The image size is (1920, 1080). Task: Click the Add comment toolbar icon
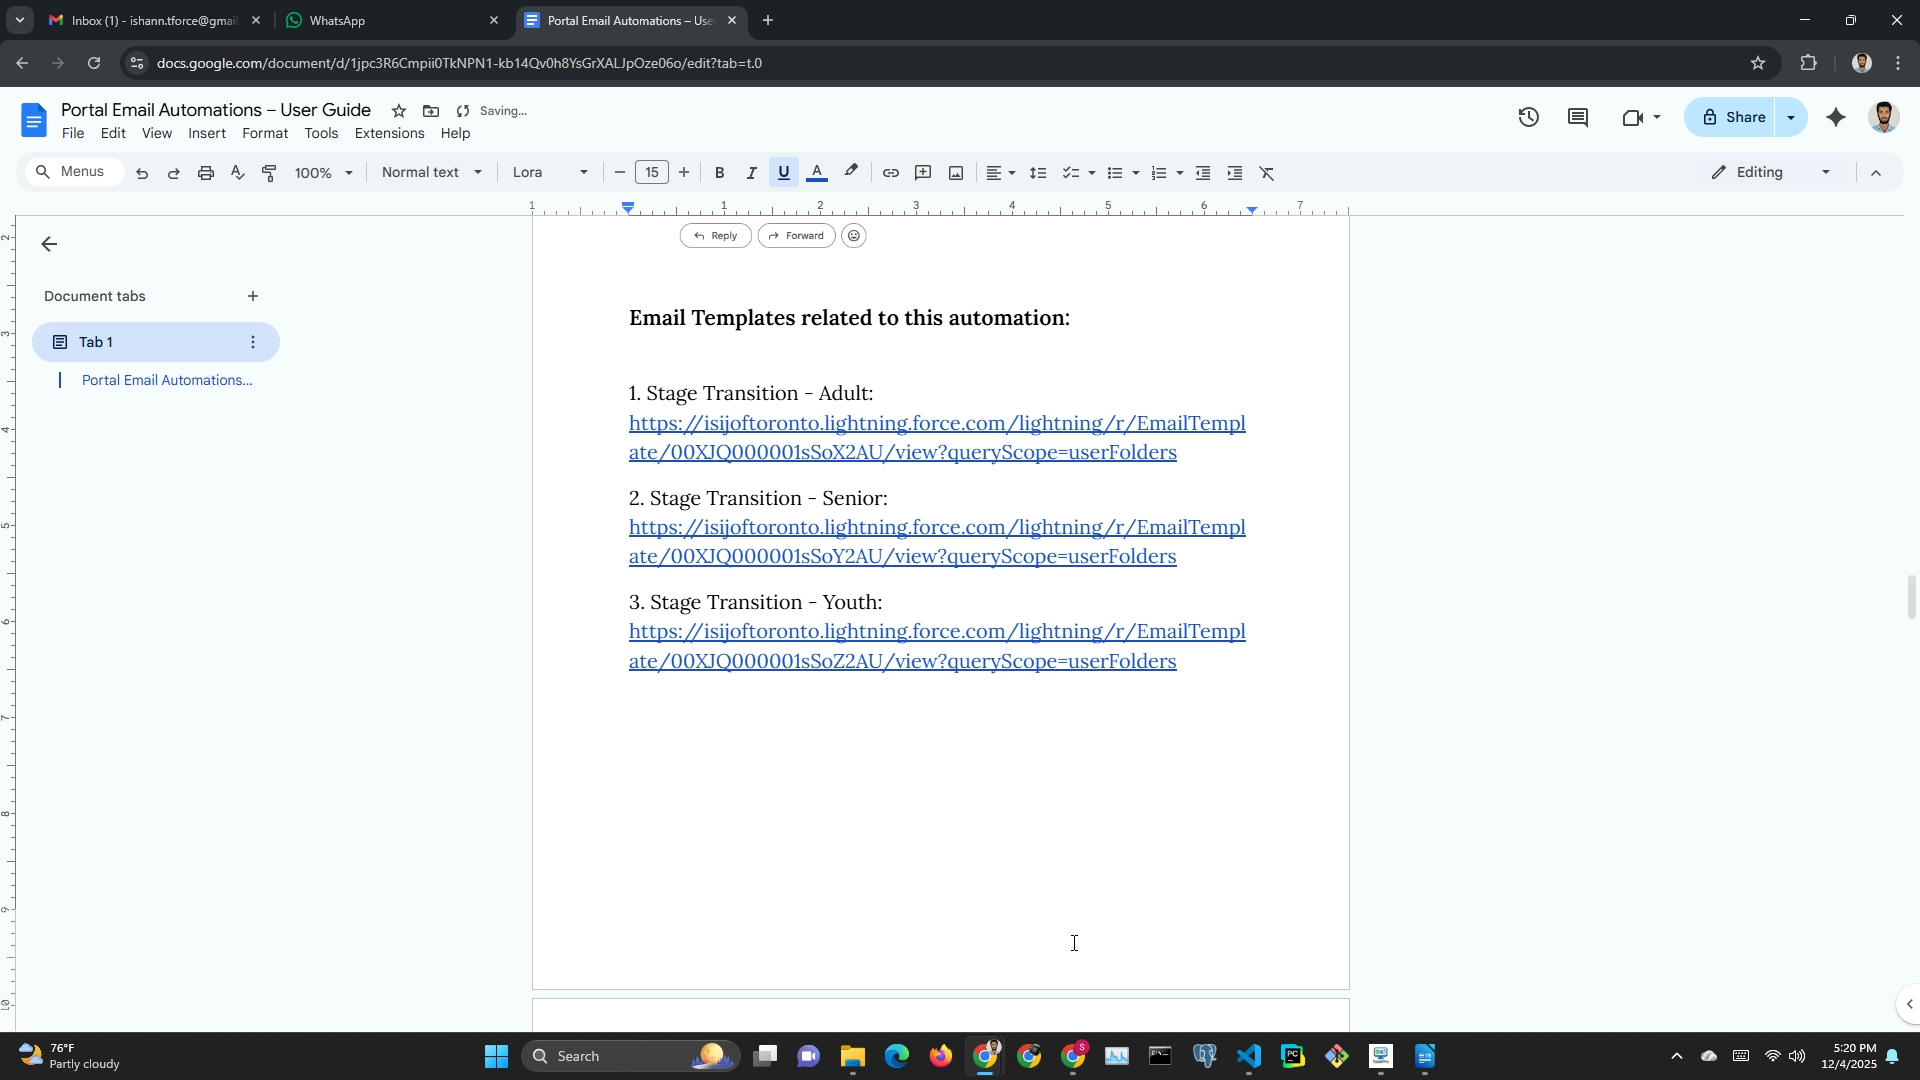(x=923, y=173)
